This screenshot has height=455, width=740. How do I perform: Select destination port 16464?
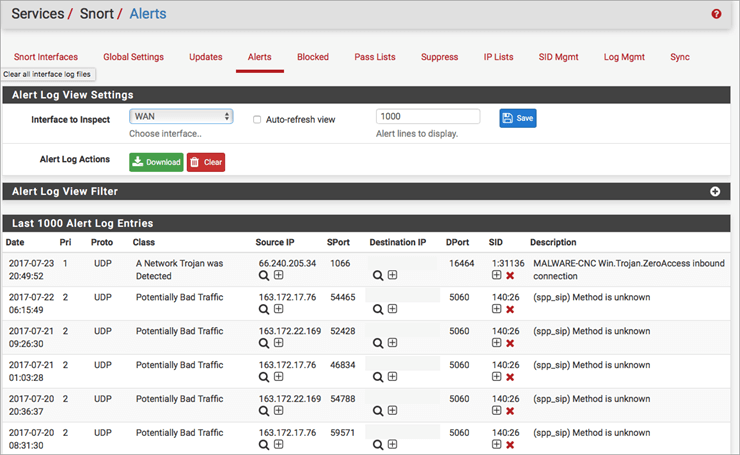[x=462, y=263]
